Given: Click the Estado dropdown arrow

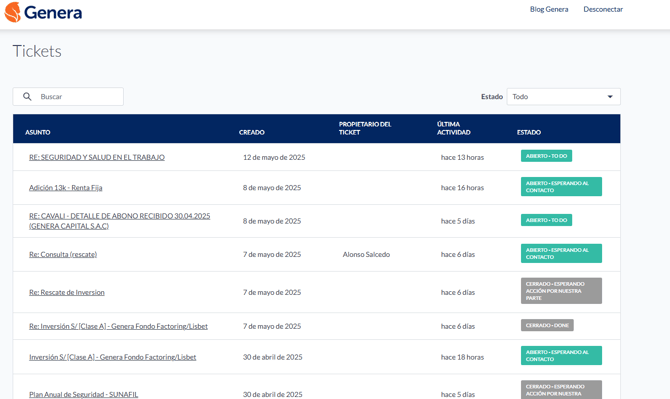Looking at the screenshot, I should point(610,97).
